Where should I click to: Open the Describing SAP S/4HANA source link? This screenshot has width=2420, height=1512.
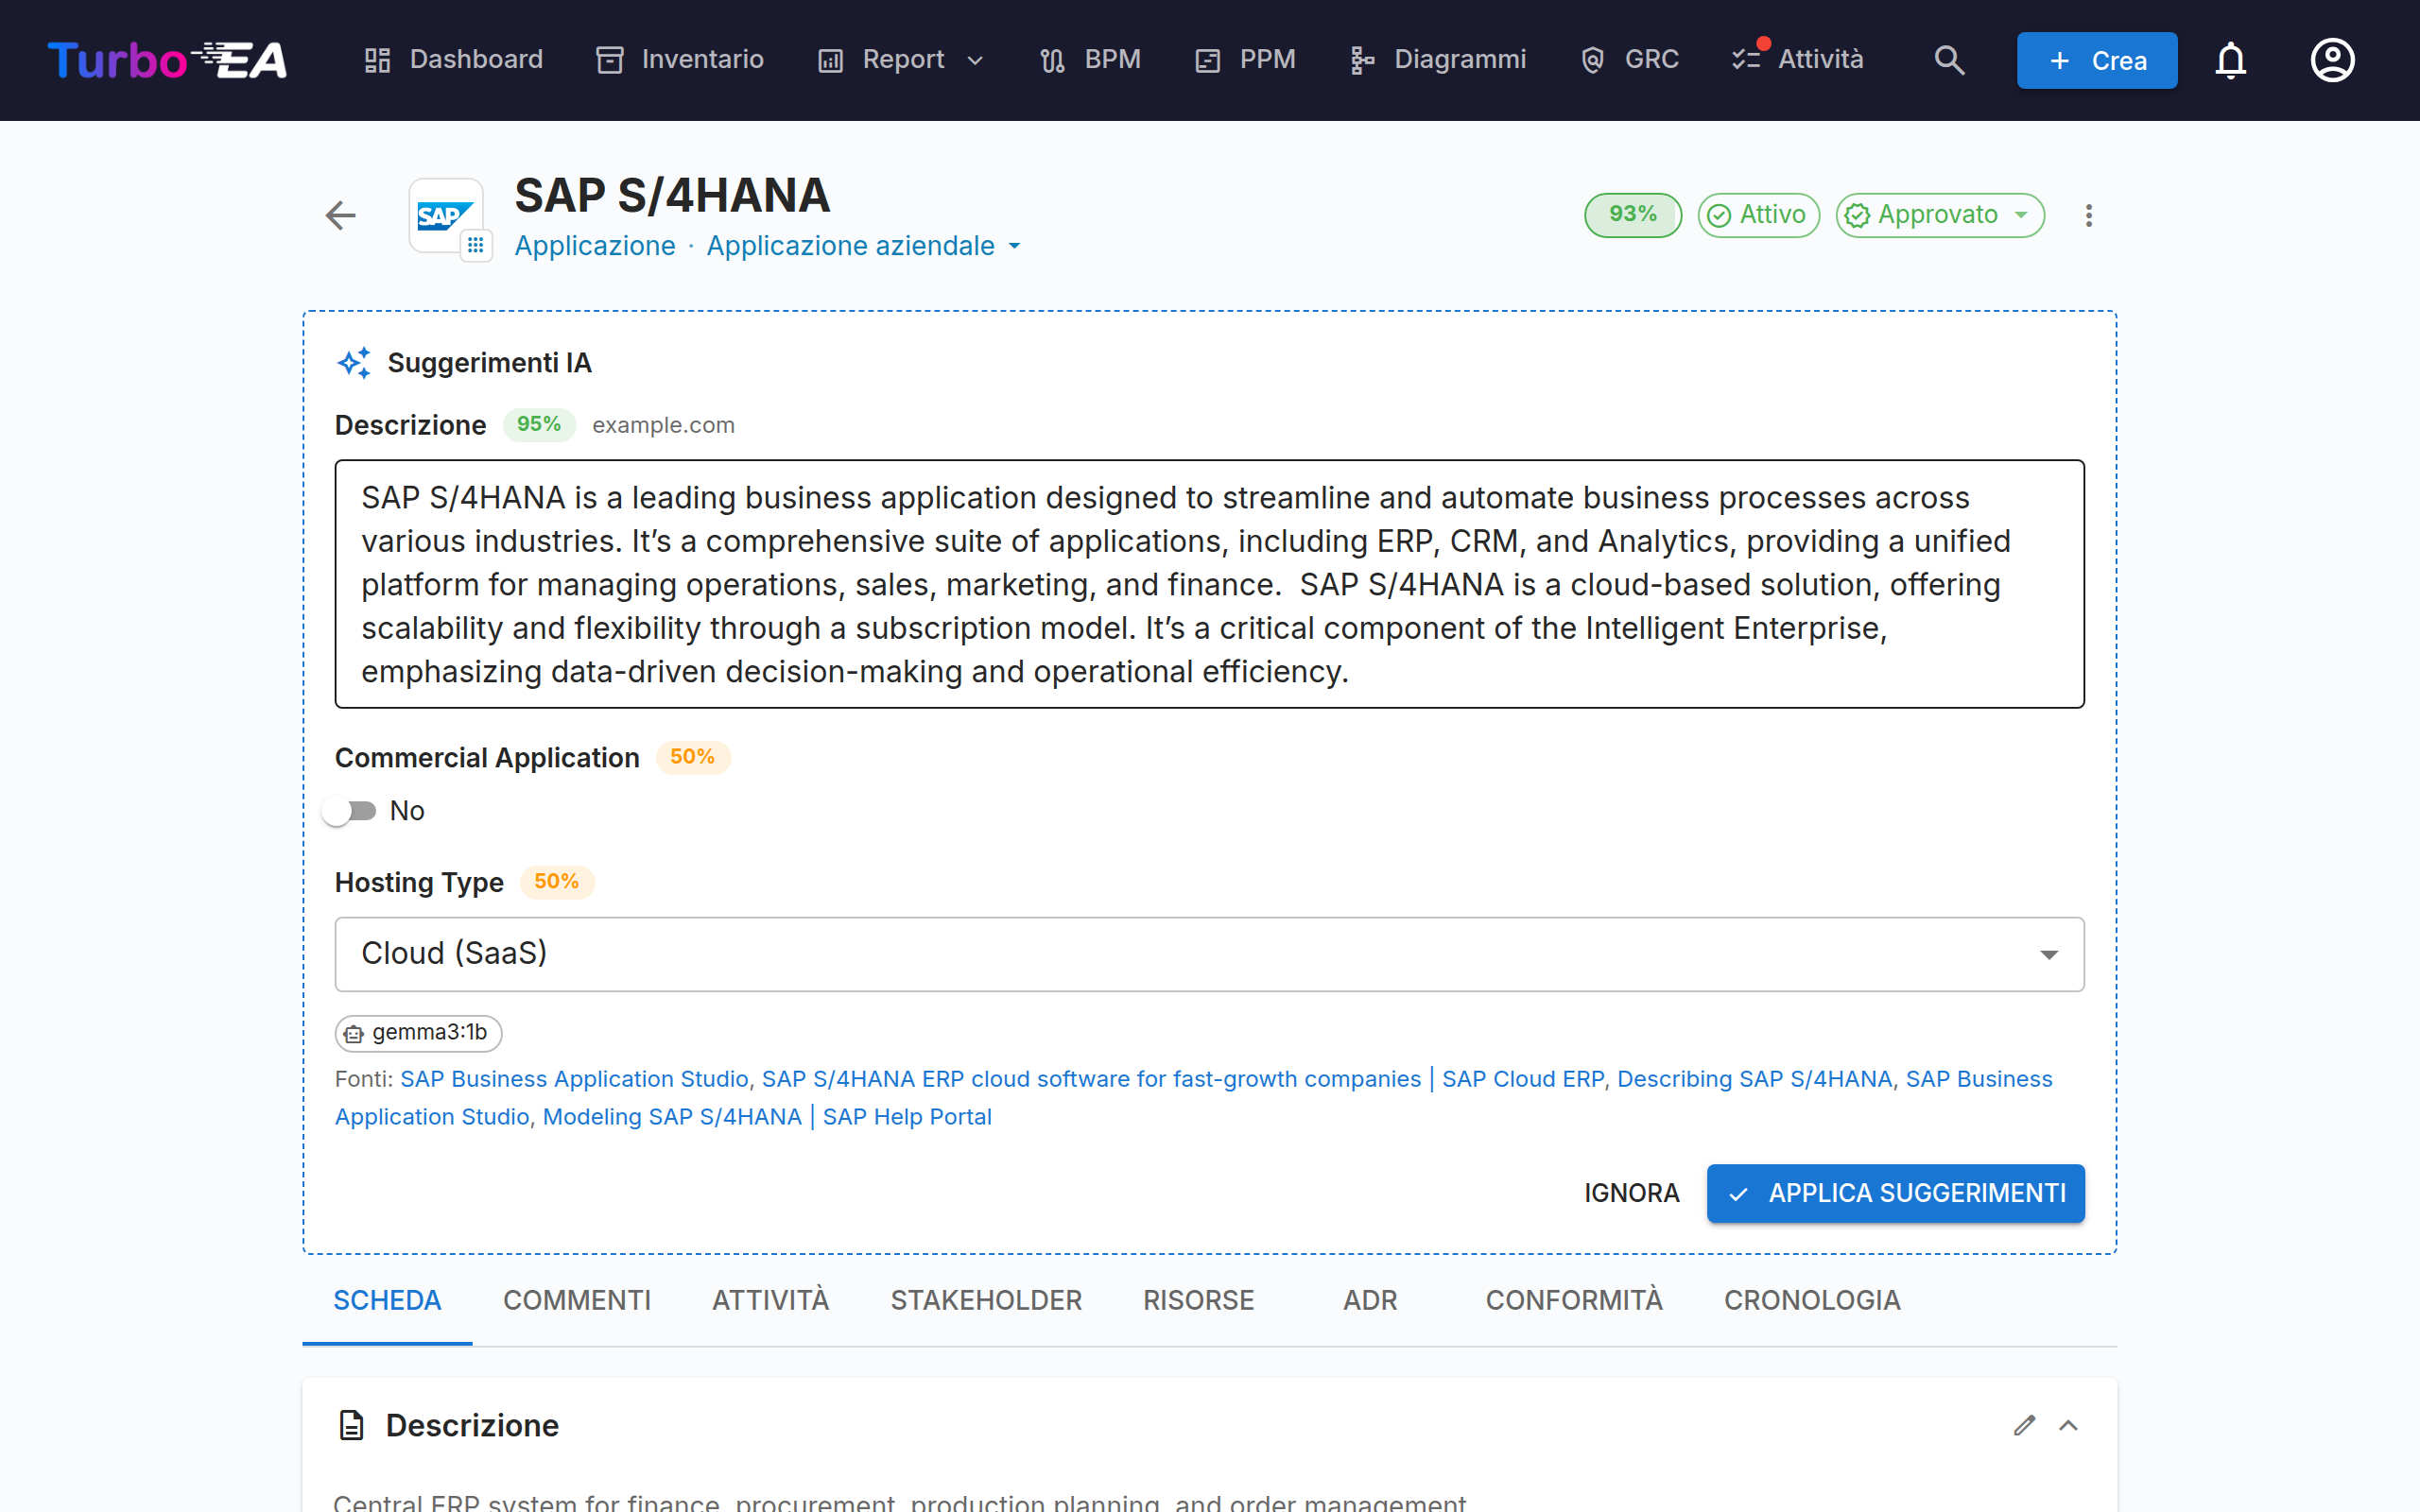(1754, 1079)
